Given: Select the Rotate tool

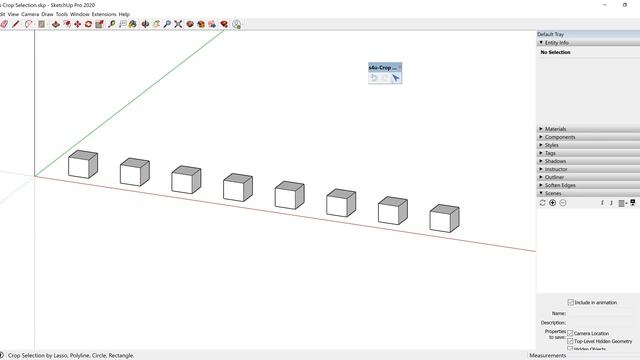Looking at the screenshot, I should pyautogui.click(x=88, y=24).
